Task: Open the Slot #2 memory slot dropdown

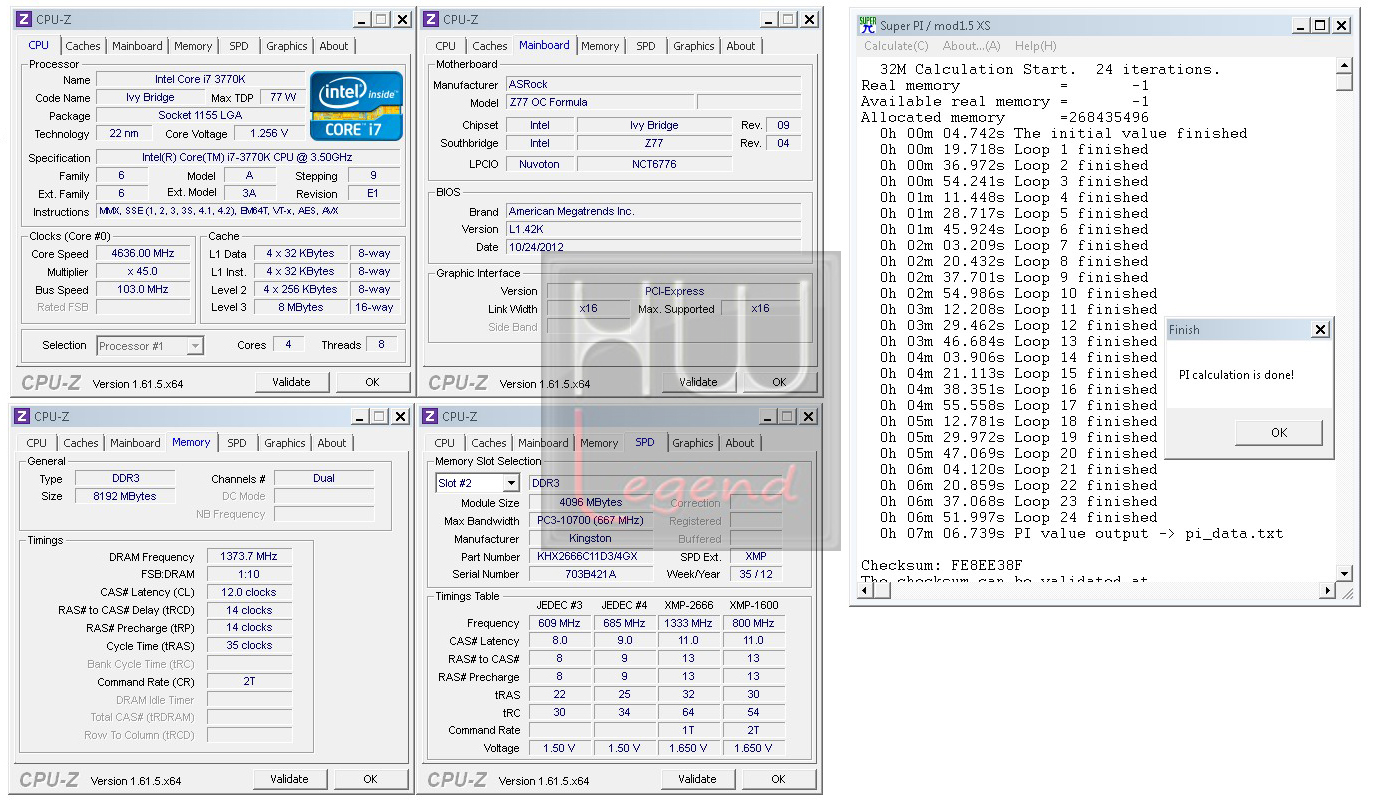Action: [x=478, y=483]
